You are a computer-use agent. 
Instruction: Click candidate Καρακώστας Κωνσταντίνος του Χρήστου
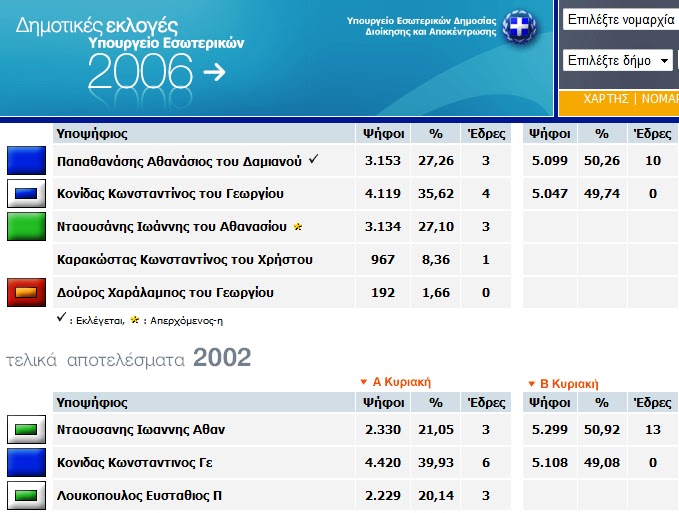pyautogui.click(x=184, y=259)
